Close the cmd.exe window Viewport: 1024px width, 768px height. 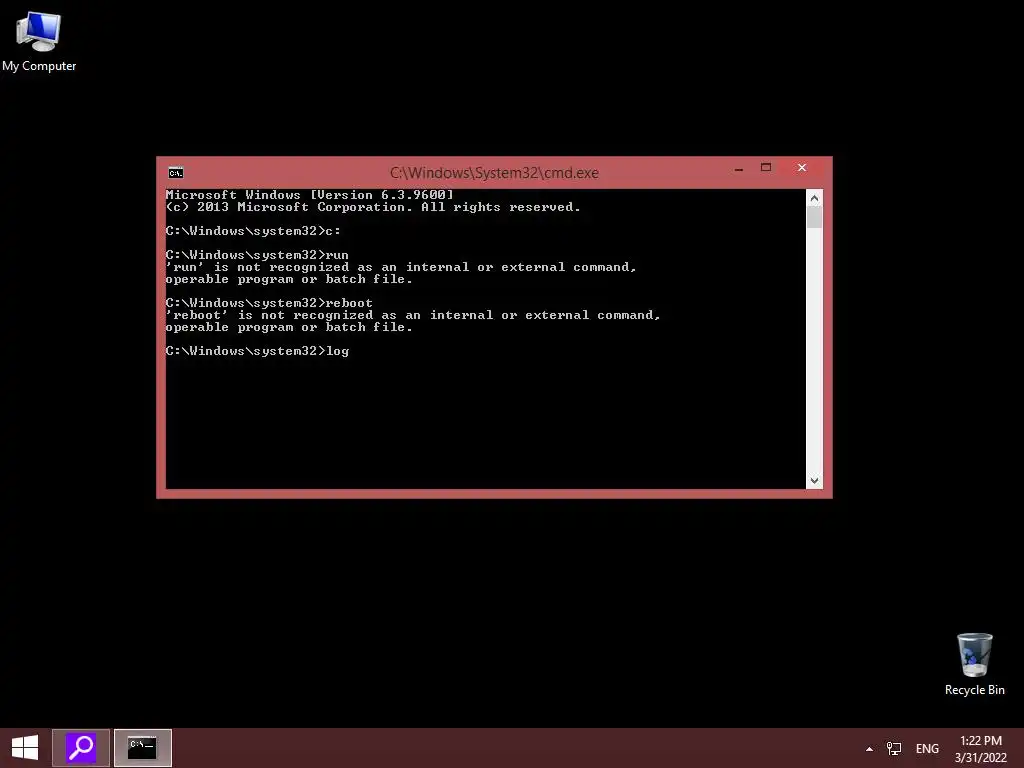802,168
